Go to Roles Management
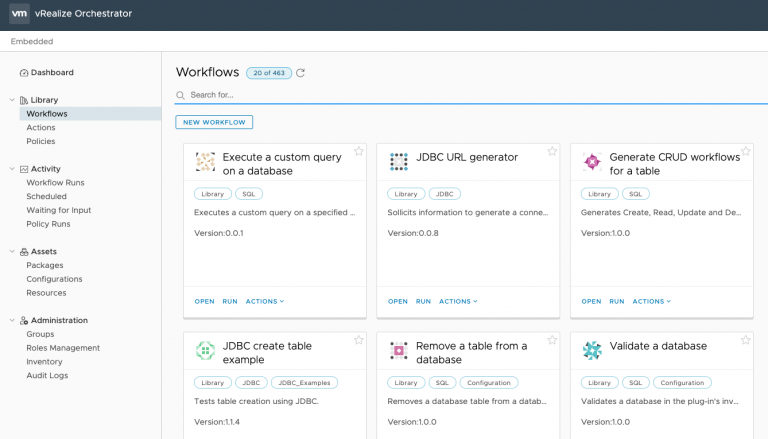 pyautogui.click(x=63, y=348)
